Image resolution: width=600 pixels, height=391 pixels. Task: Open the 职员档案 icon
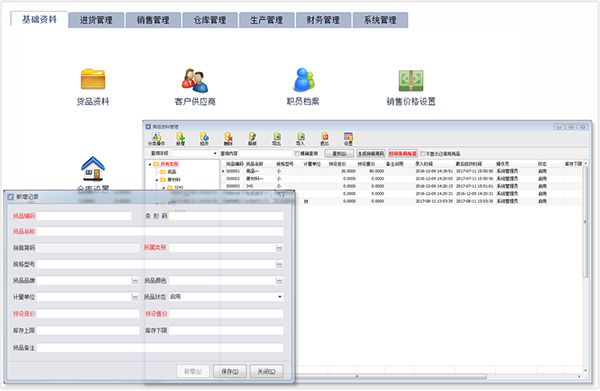tap(304, 80)
